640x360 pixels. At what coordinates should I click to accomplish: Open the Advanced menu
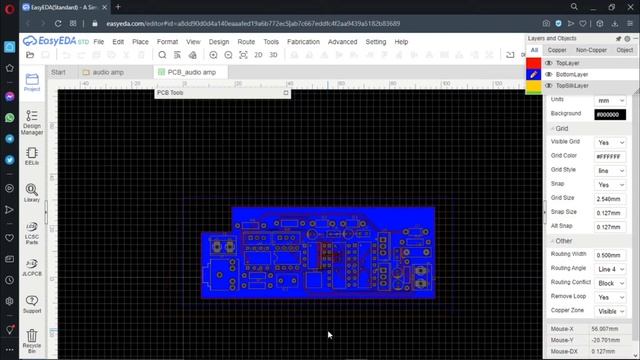[342, 42]
